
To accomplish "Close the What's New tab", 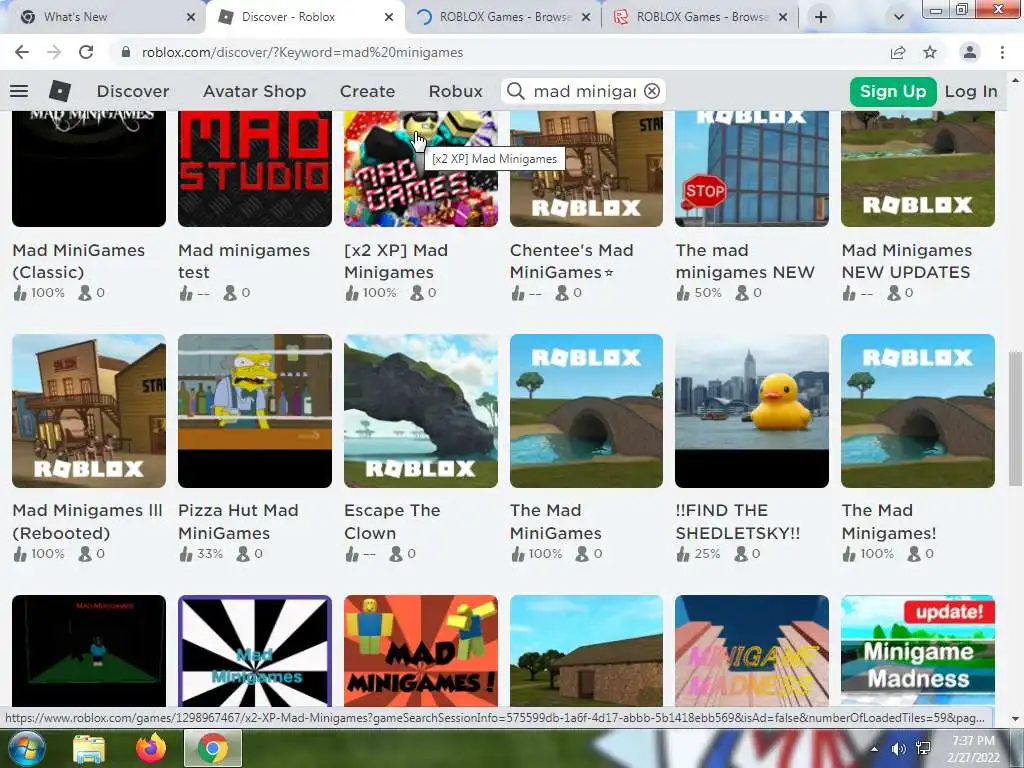I will (191, 17).
